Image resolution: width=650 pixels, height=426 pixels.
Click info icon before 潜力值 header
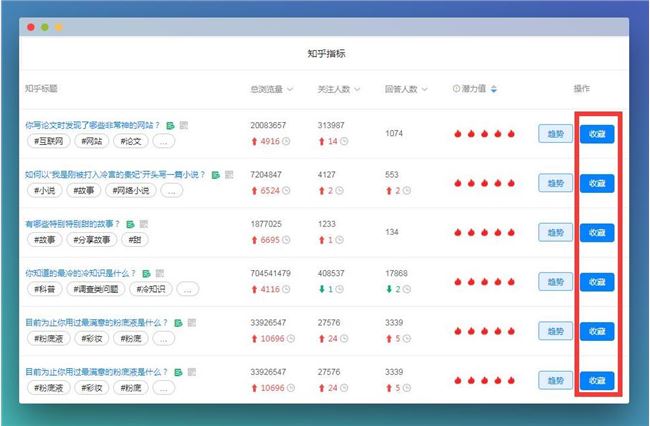[456, 89]
